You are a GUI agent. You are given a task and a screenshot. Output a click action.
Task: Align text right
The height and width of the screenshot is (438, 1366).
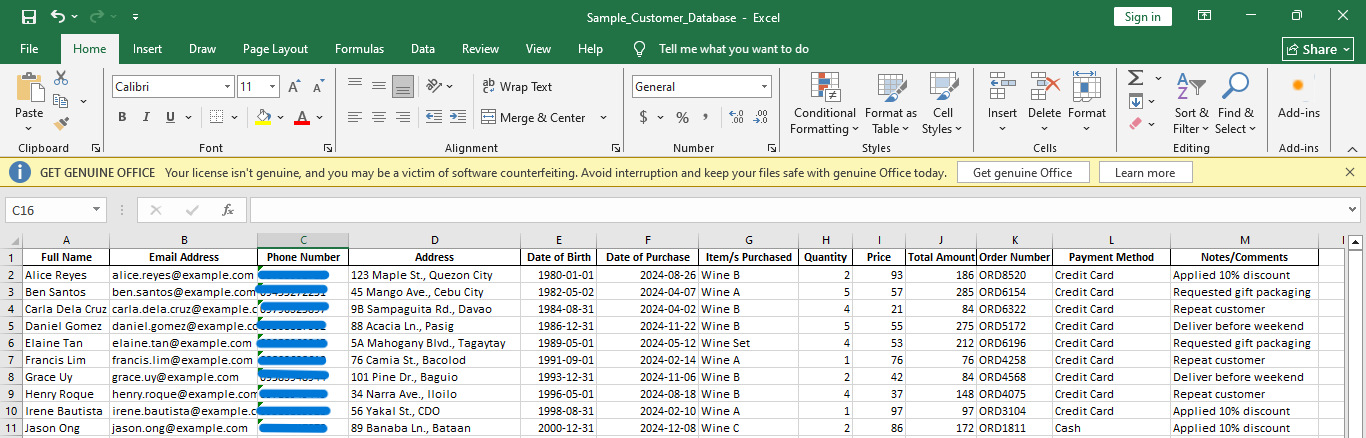[x=403, y=117]
